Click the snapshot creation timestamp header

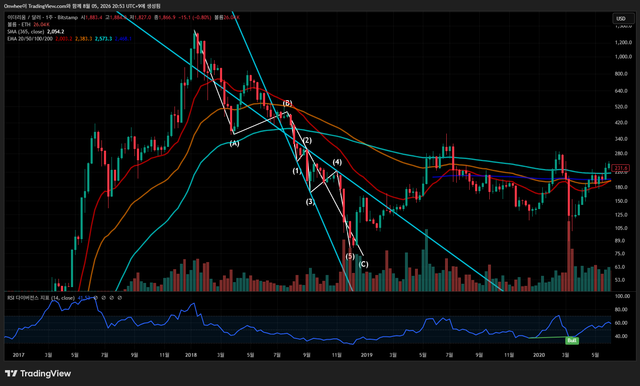(x=82, y=6)
